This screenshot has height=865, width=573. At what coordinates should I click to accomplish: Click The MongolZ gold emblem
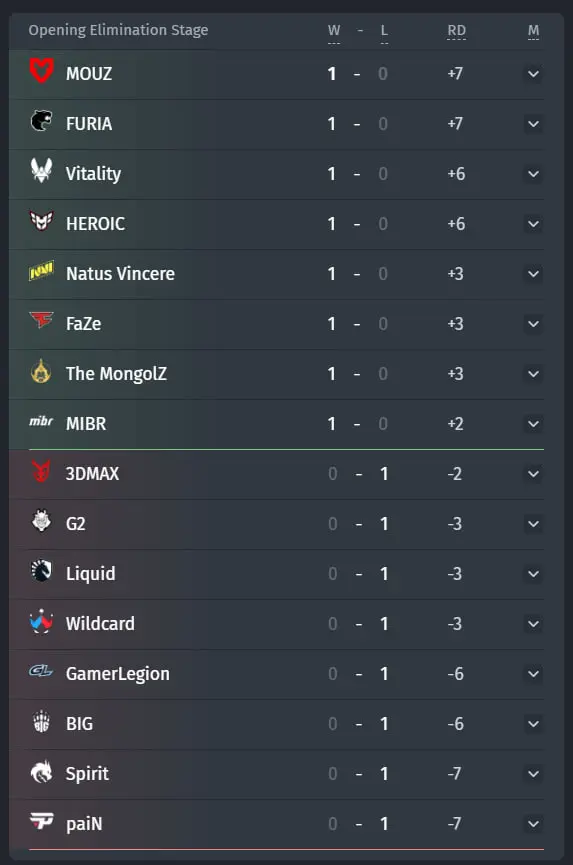point(41,371)
